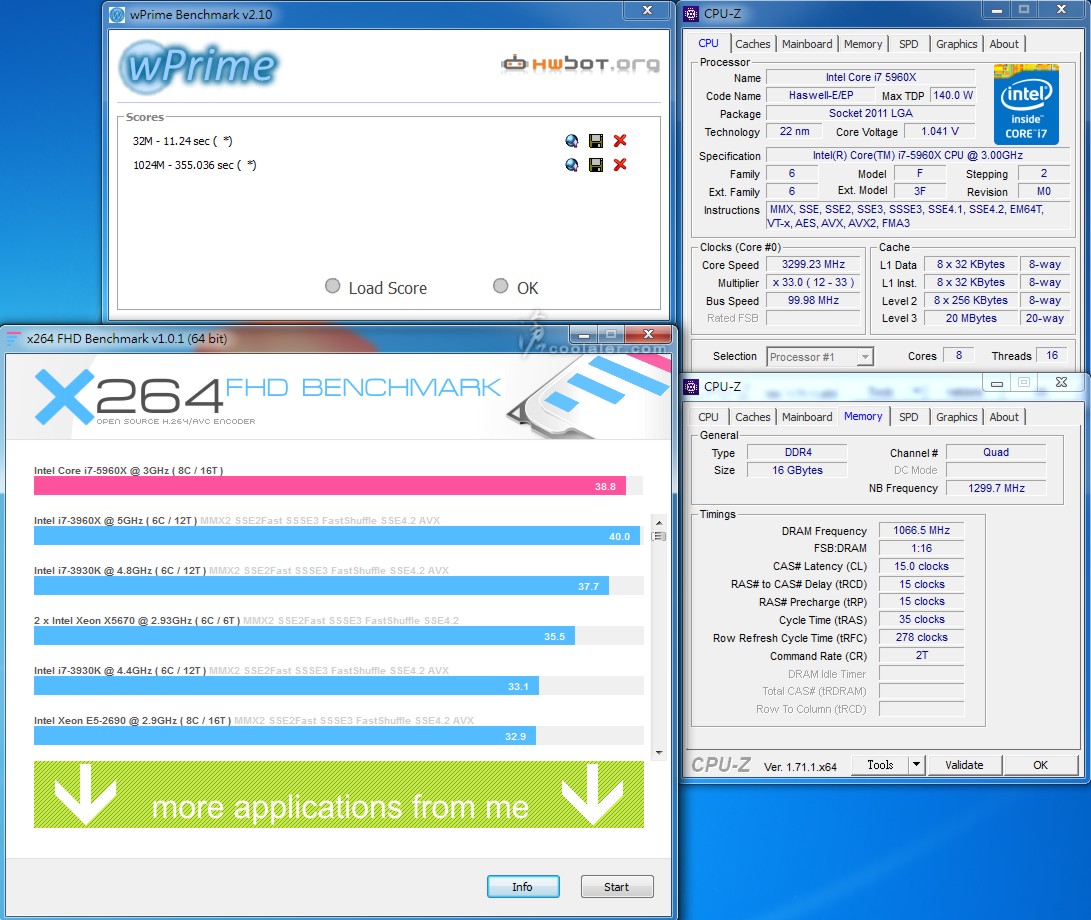Click the Core Voltage value 1.041 V
The width and height of the screenshot is (1091, 920).
coord(939,131)
